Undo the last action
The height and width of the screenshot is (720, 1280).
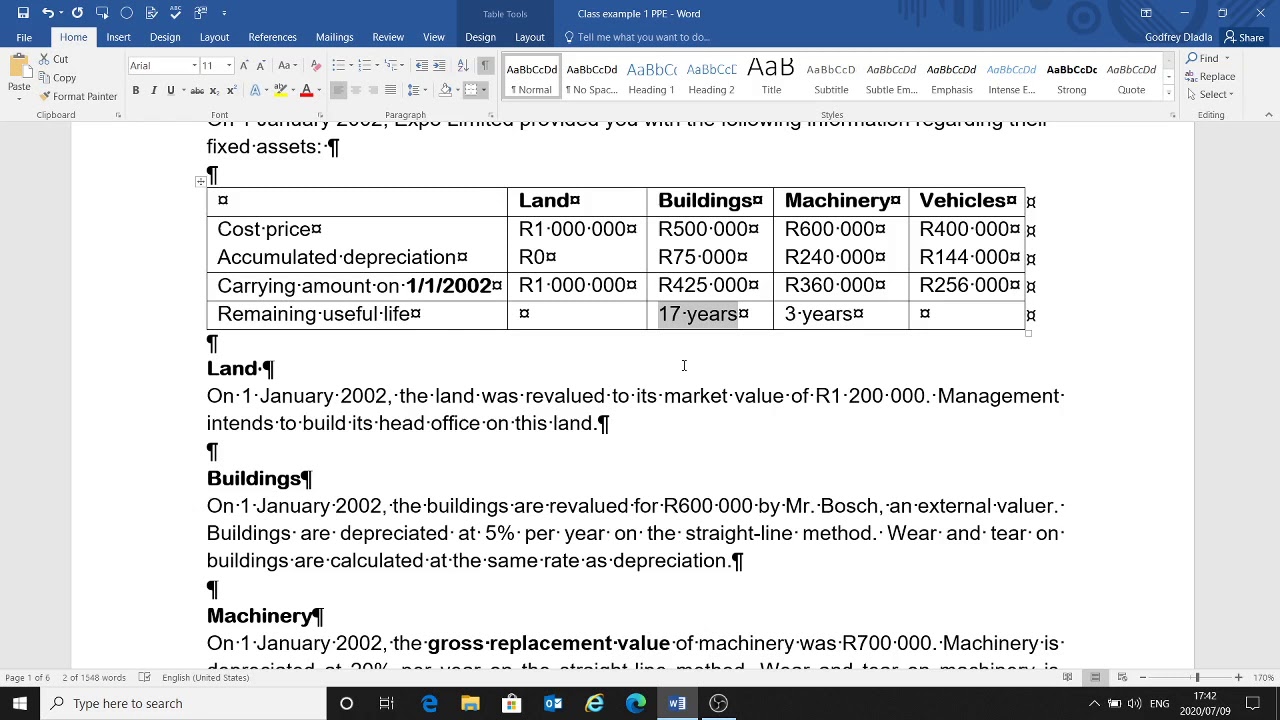click(x=47, y=13)
